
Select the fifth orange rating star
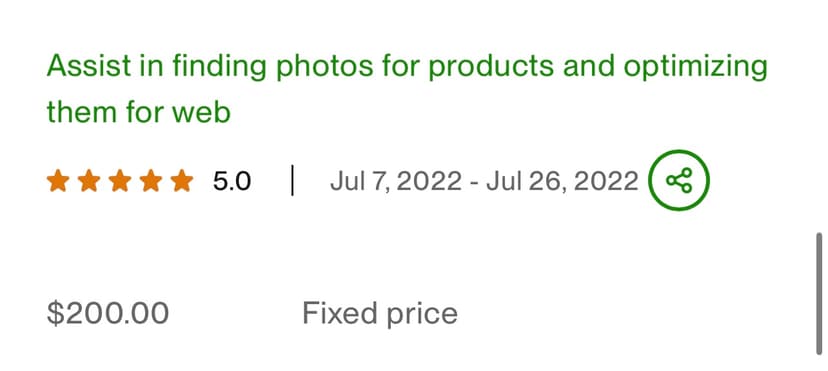[x=182, y=181]
